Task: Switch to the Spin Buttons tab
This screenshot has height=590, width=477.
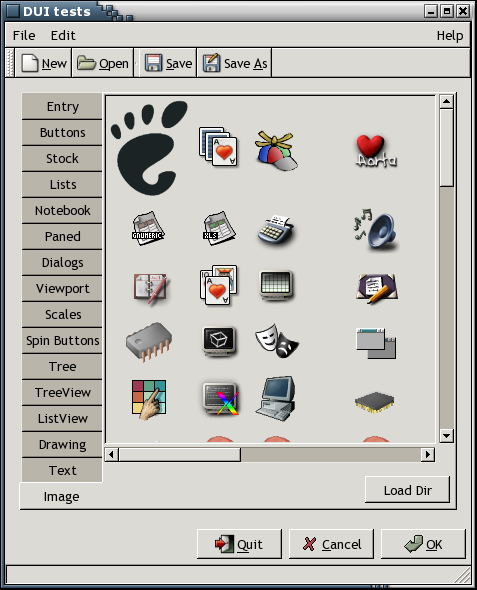Action: click(62, 341)
